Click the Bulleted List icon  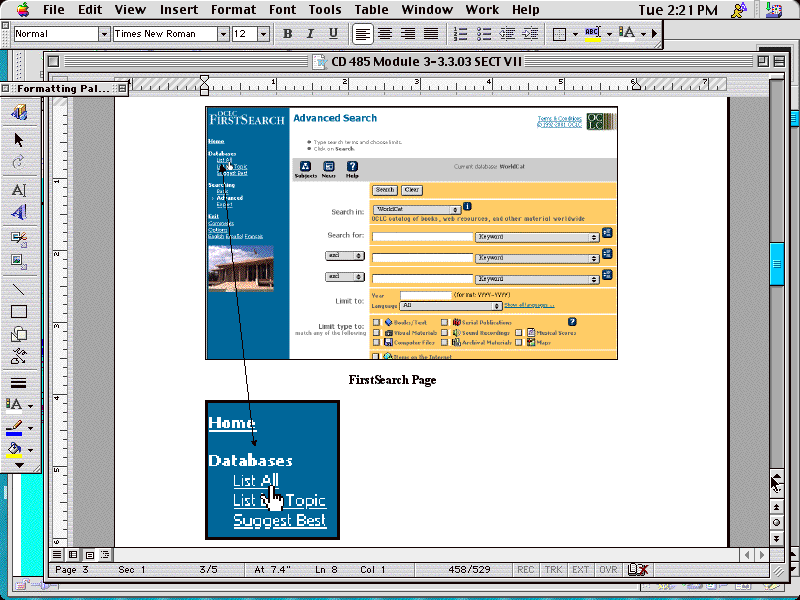coord(484,34)
